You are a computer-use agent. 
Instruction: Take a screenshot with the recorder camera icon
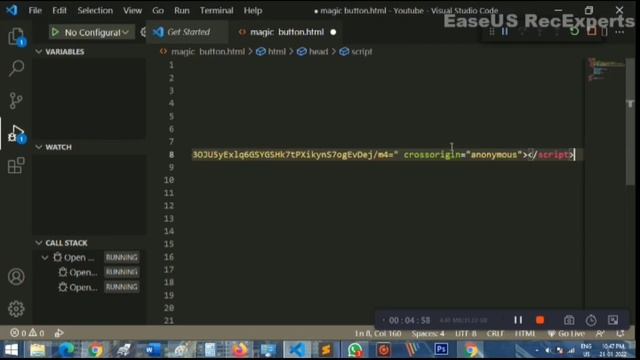[569, 320]
